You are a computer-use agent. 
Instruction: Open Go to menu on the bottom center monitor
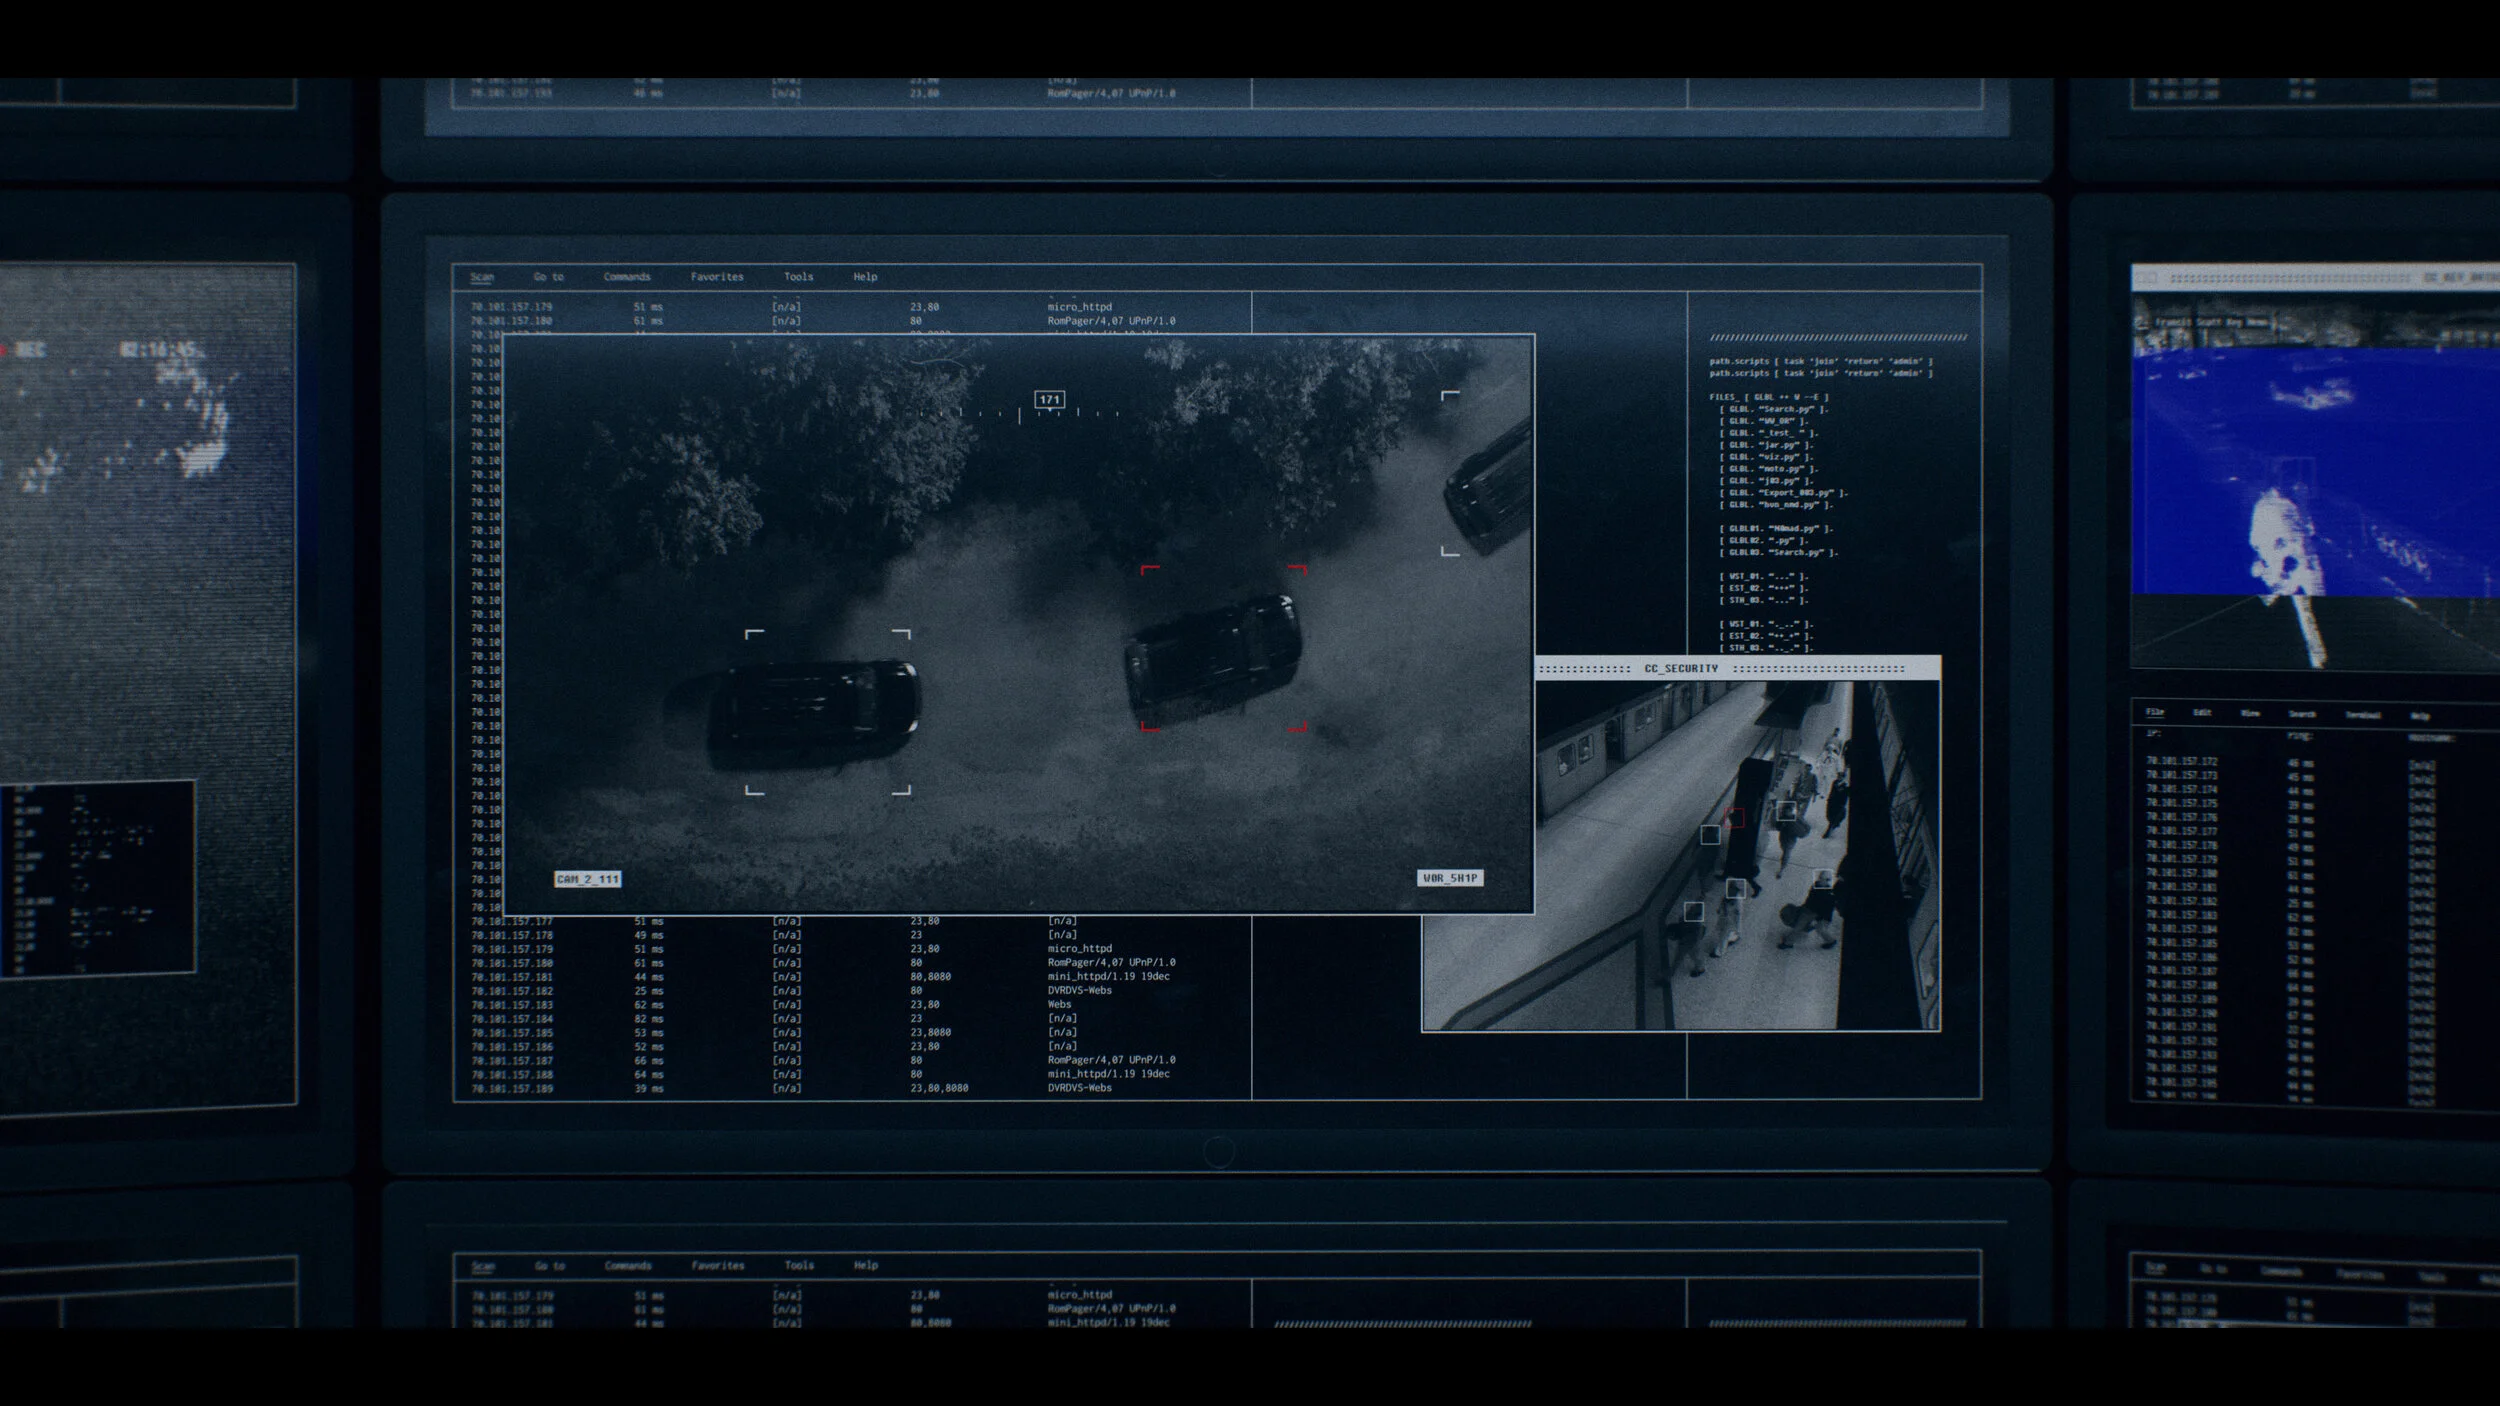549,1266
